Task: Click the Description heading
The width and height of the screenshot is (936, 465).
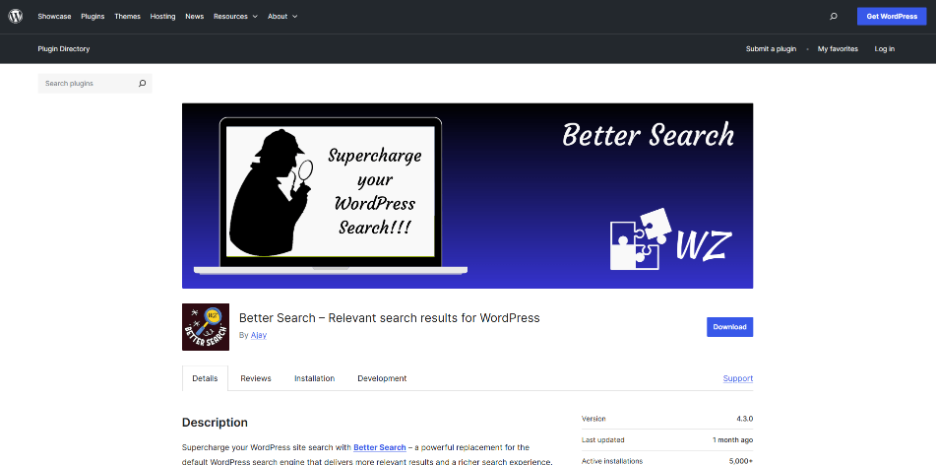Action: click(x=215, y=423)
